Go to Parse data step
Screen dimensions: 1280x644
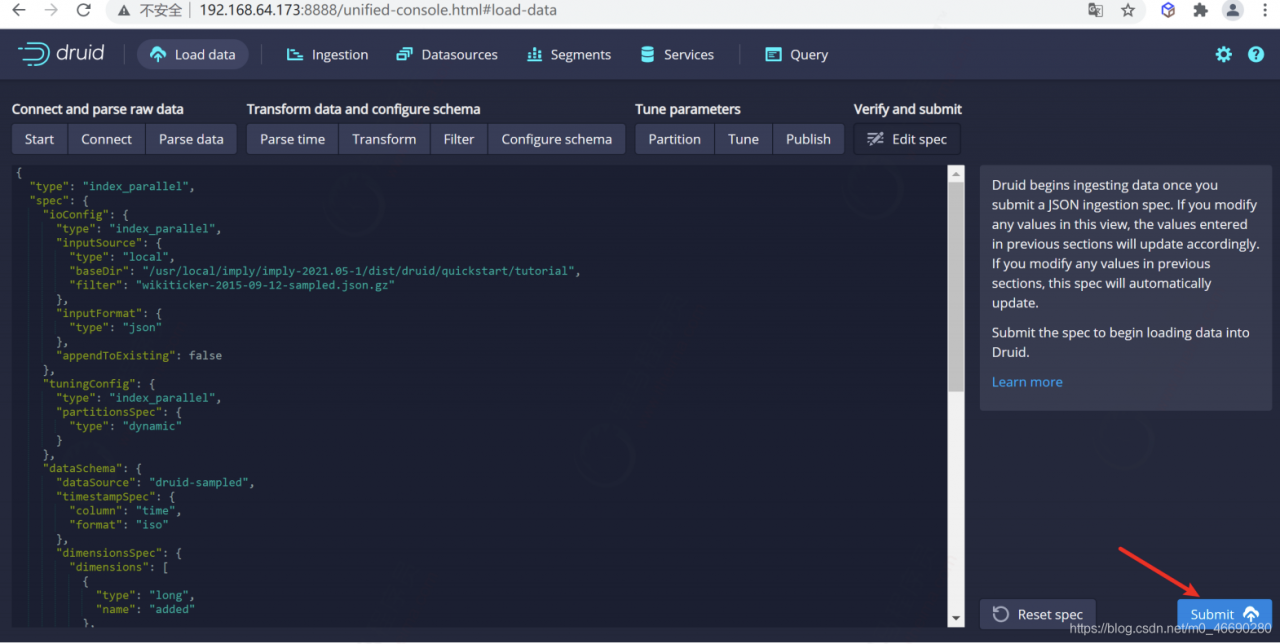tap(191, 139)
